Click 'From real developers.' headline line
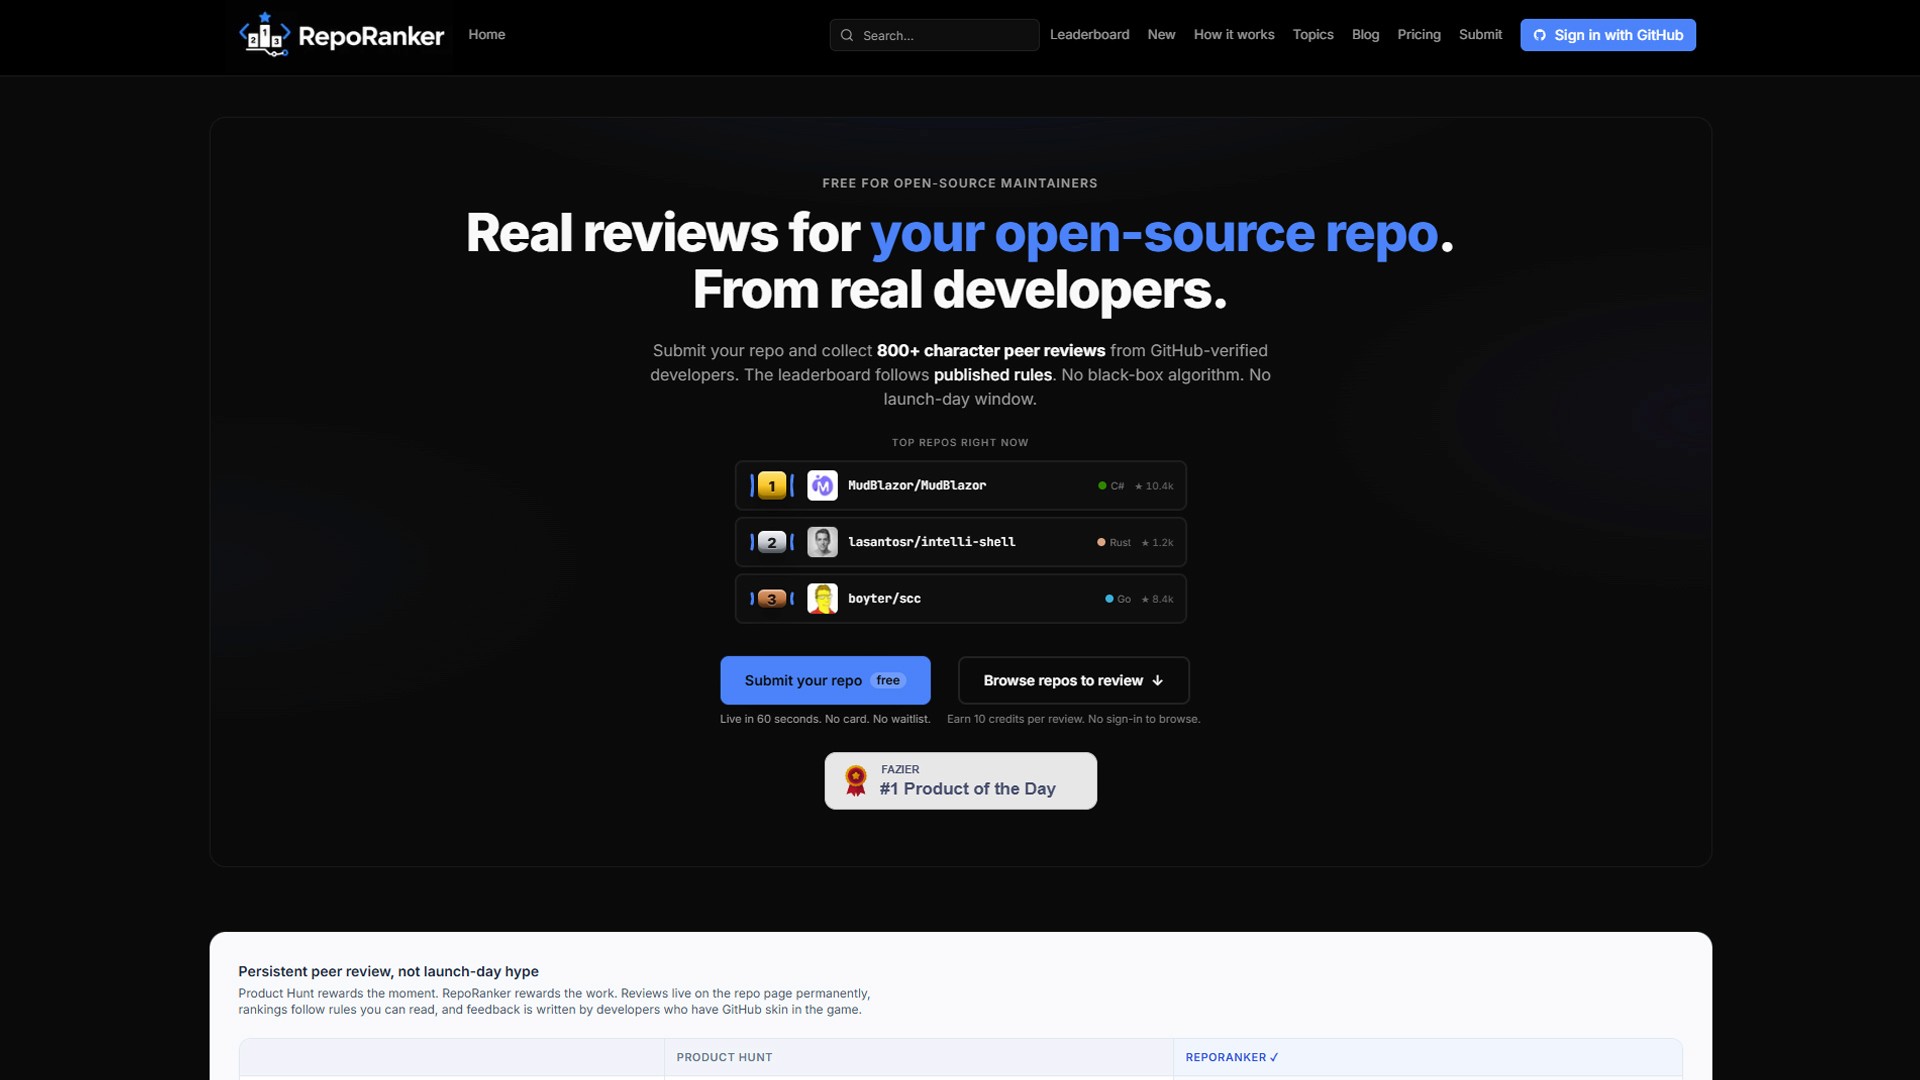Screen dimensions: 1920x1080 point(960,290)
